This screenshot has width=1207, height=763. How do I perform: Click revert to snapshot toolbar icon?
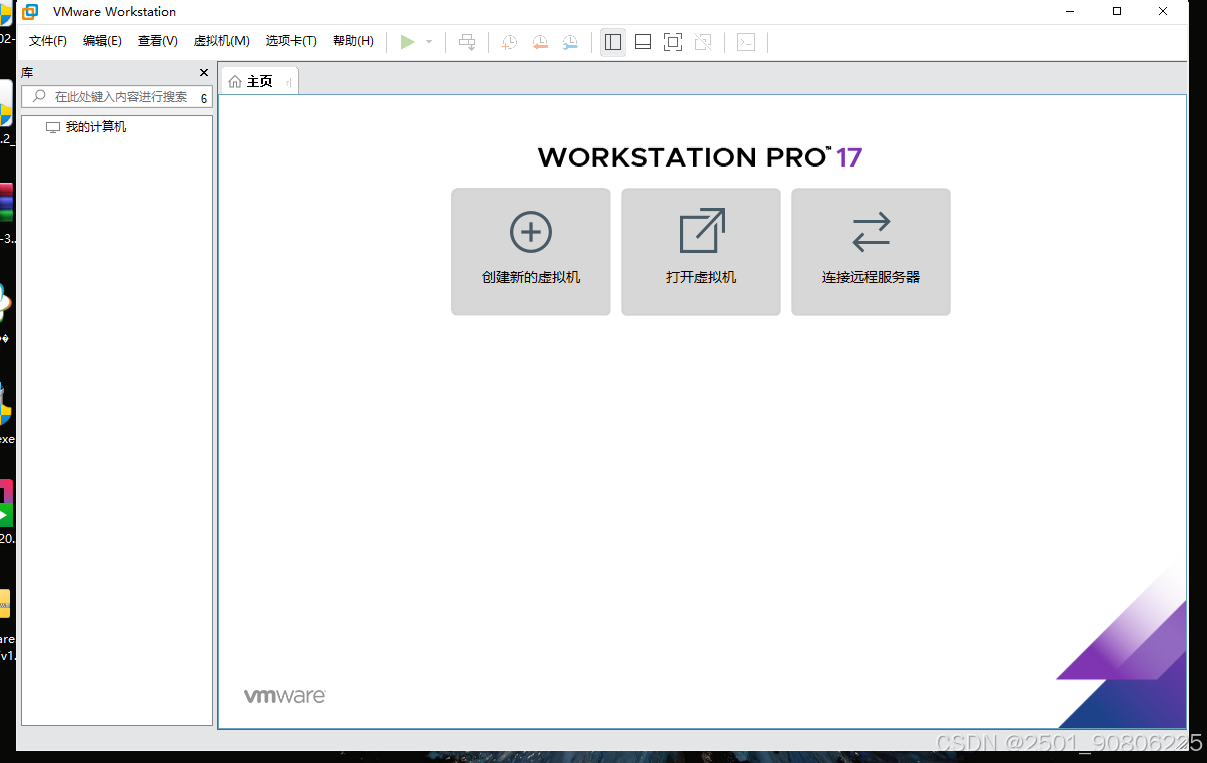point(540,42)
